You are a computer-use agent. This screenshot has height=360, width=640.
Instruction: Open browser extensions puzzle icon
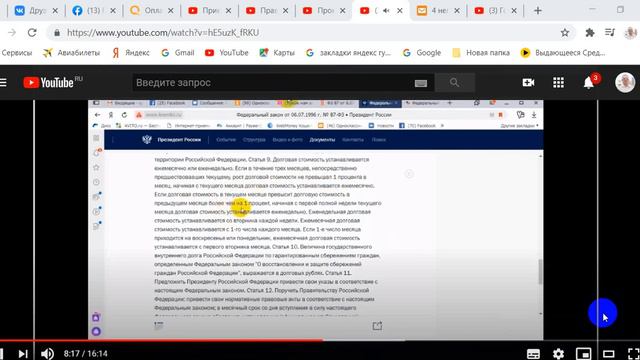[589, 33]
